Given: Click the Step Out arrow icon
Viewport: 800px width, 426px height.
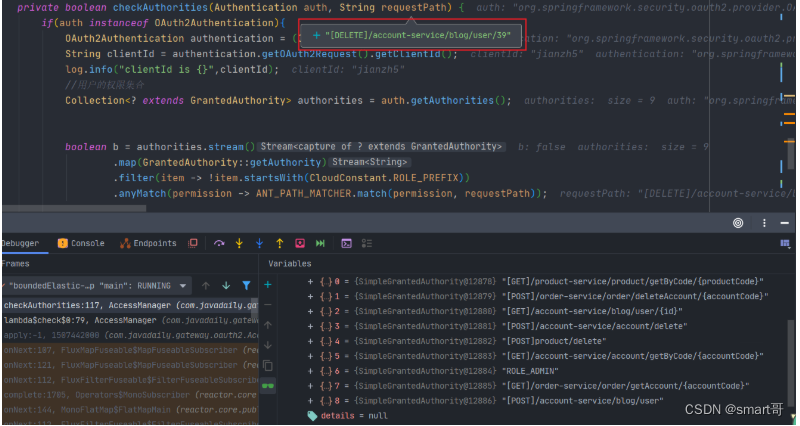Looking at the screenshot, I should point(280,243).
